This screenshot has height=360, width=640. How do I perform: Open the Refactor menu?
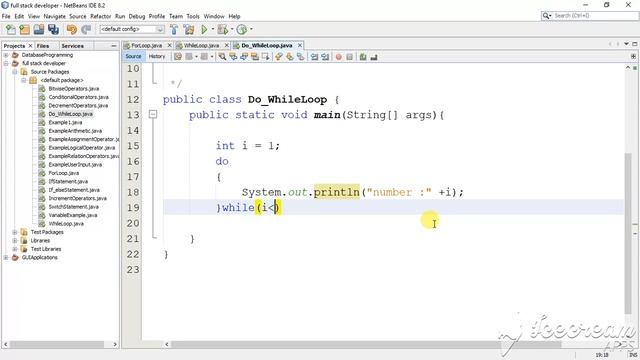coord(100,16)
